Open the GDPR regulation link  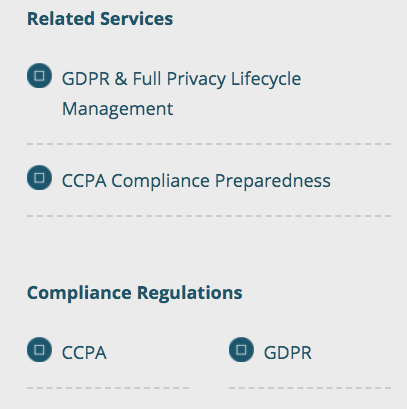point(288,353)
